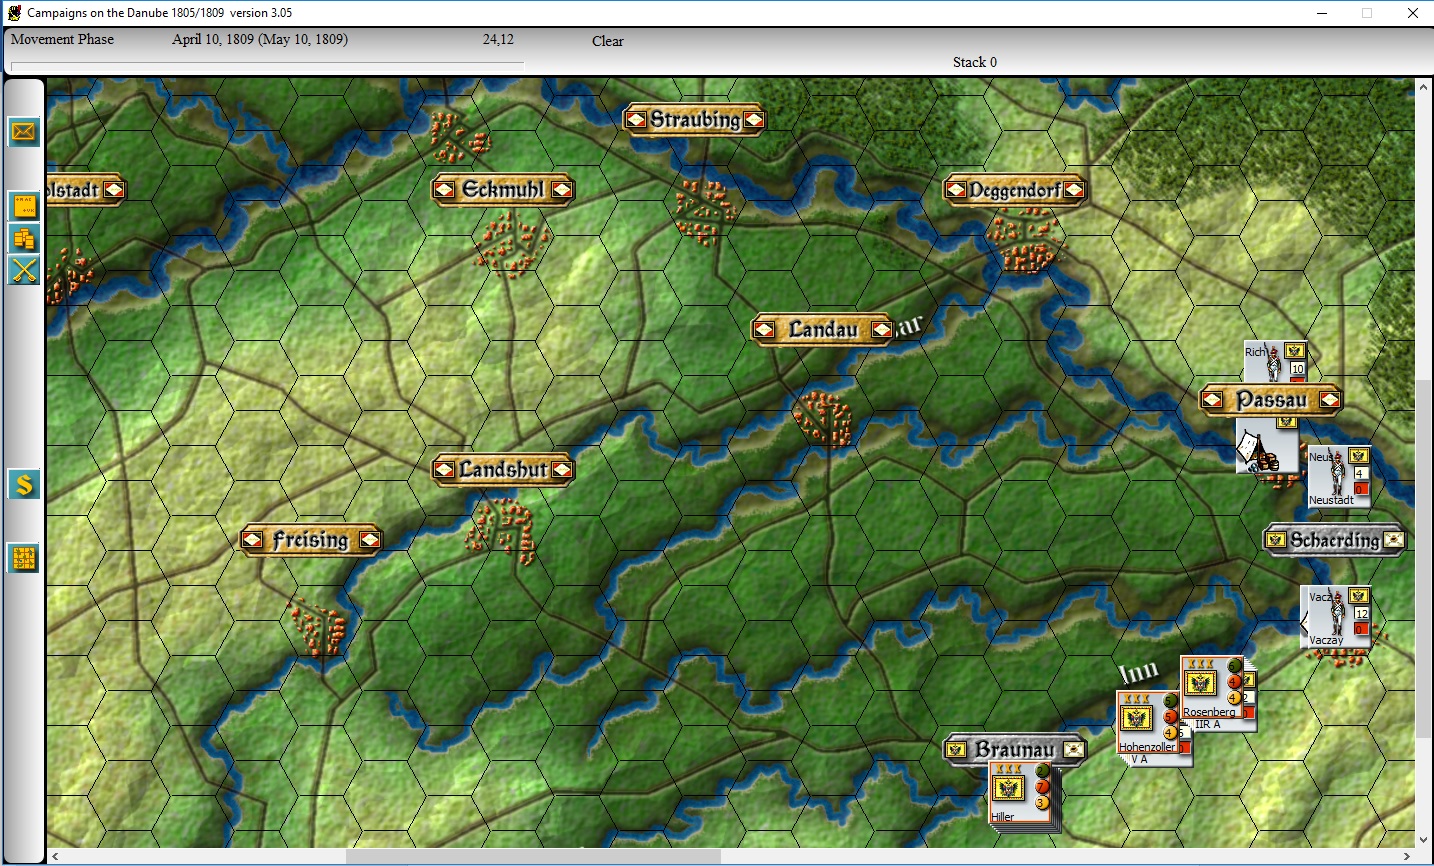The image size is (1434, 866).
Task: Select the Hiller corps unit counter
Action: pos(1020,793)
